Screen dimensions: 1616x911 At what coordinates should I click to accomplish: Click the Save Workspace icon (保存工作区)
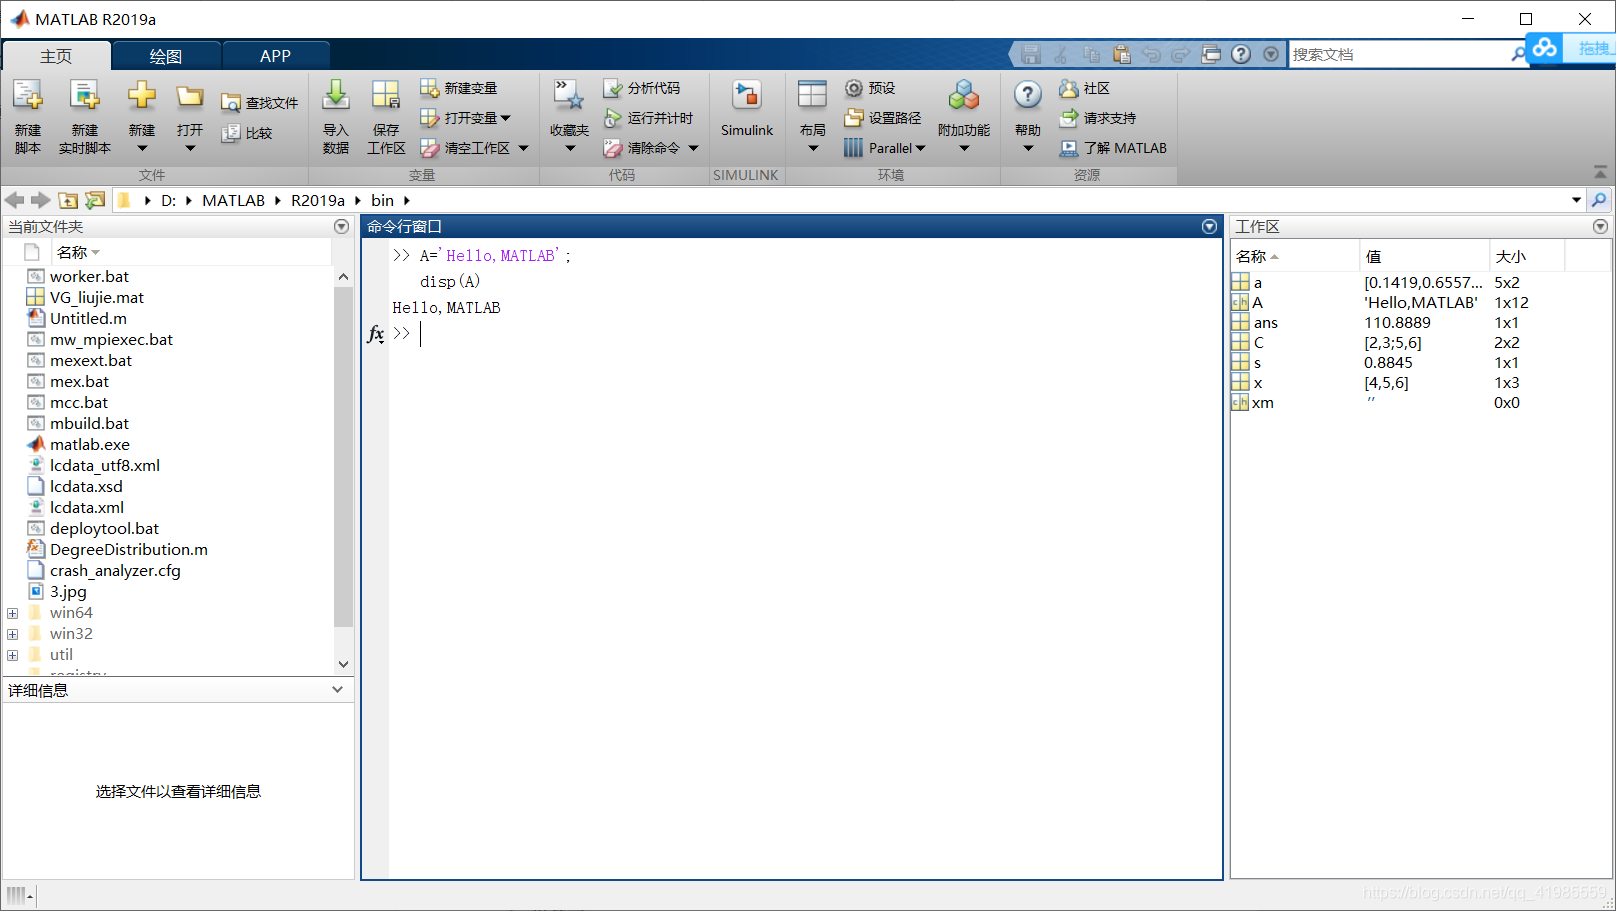(386, 96)
